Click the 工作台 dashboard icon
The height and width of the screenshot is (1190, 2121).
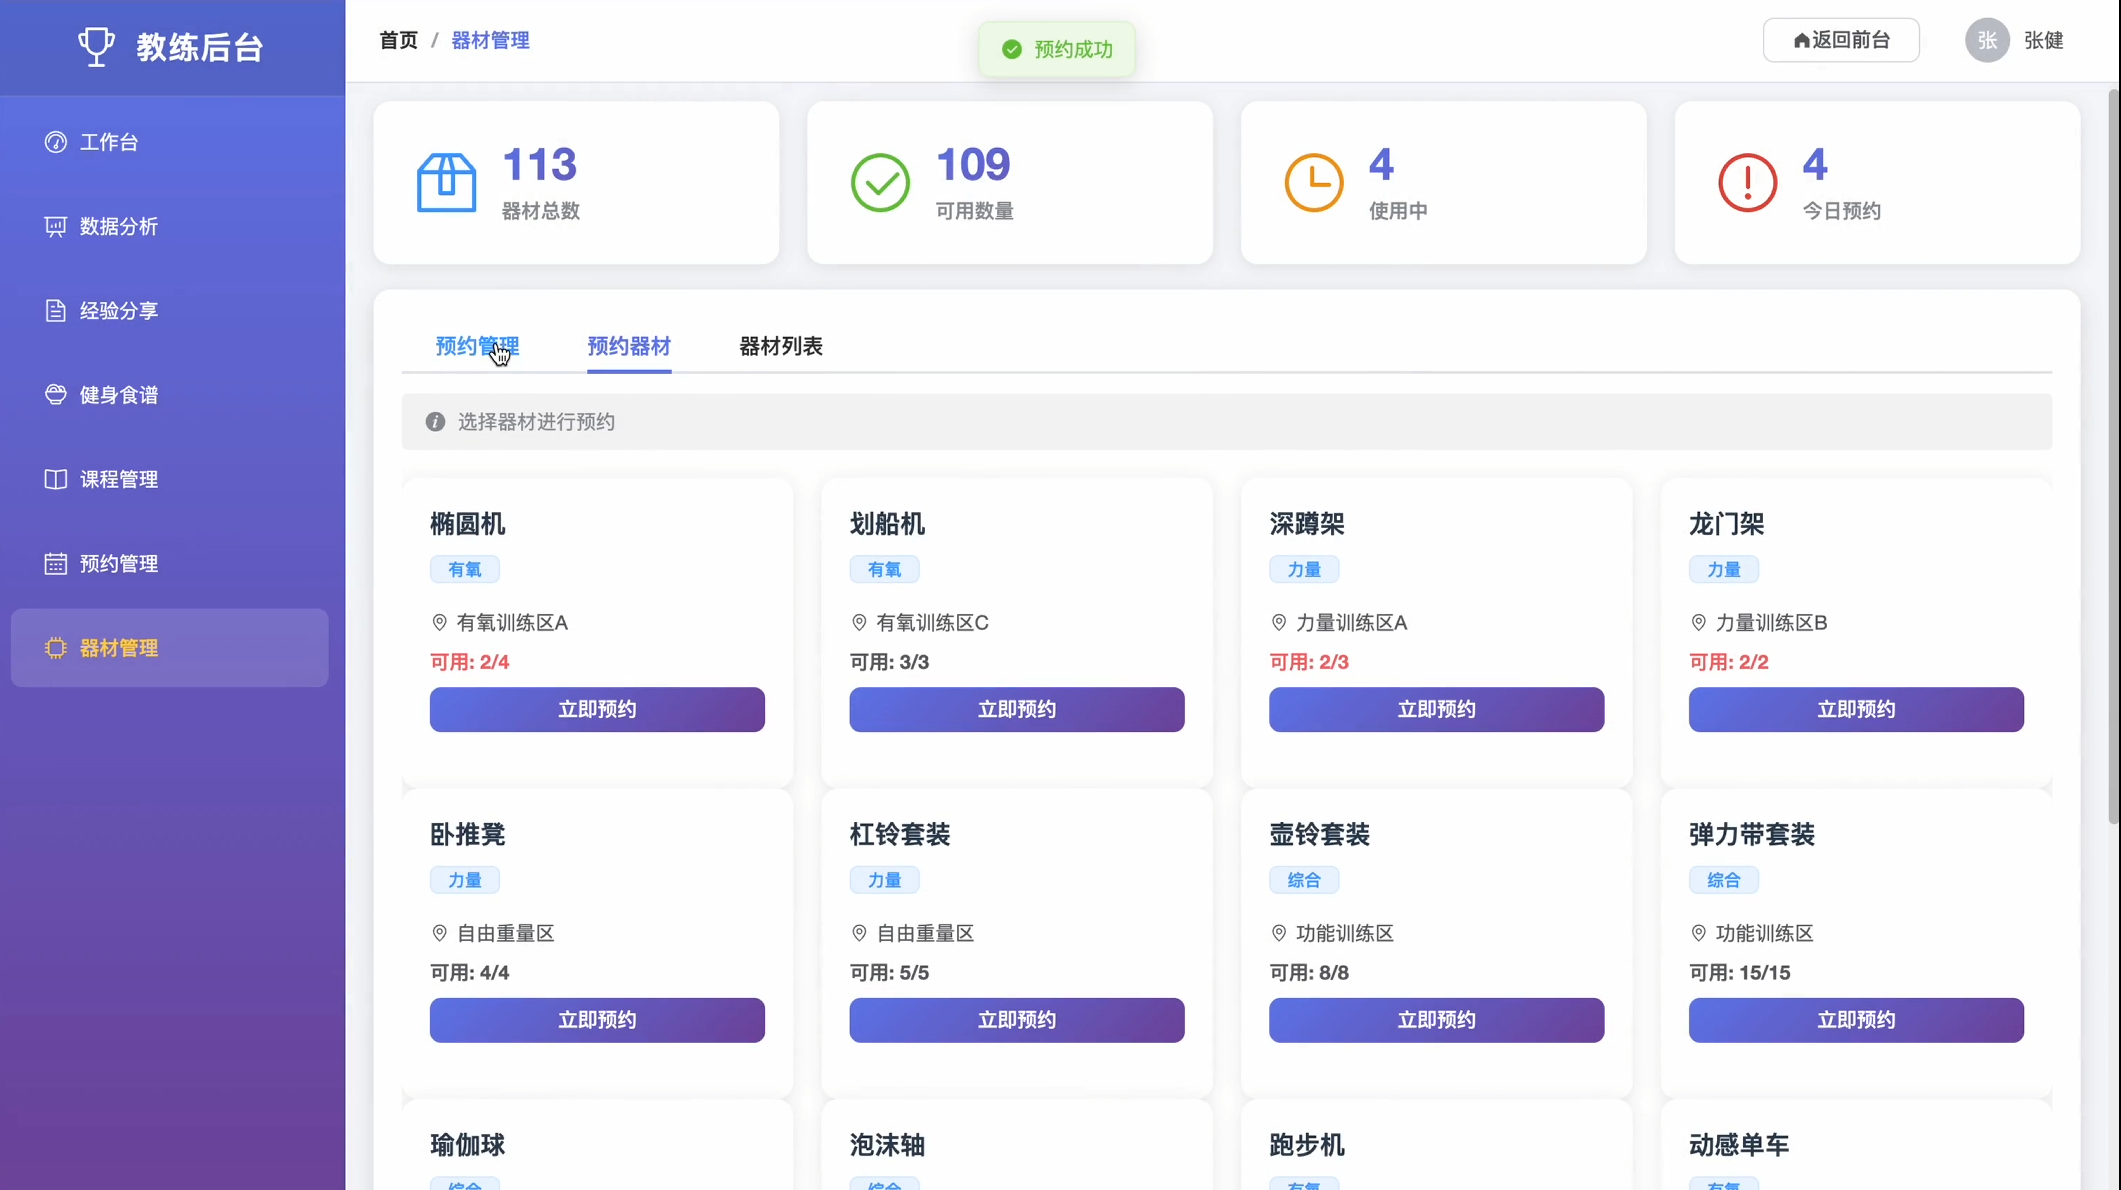click(55, 142)
